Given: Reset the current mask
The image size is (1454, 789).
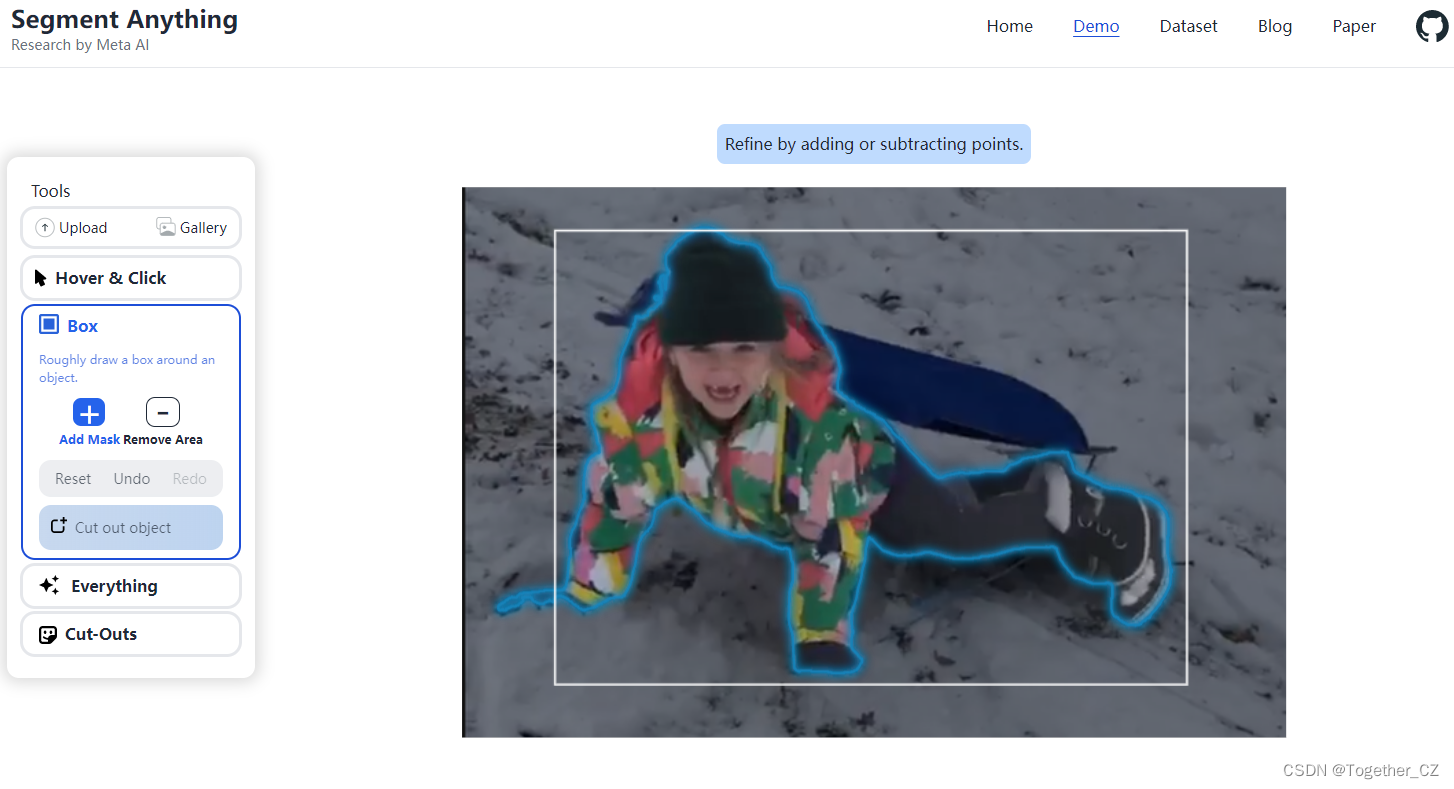Looking at the screenshot, I should pos(73,479).
